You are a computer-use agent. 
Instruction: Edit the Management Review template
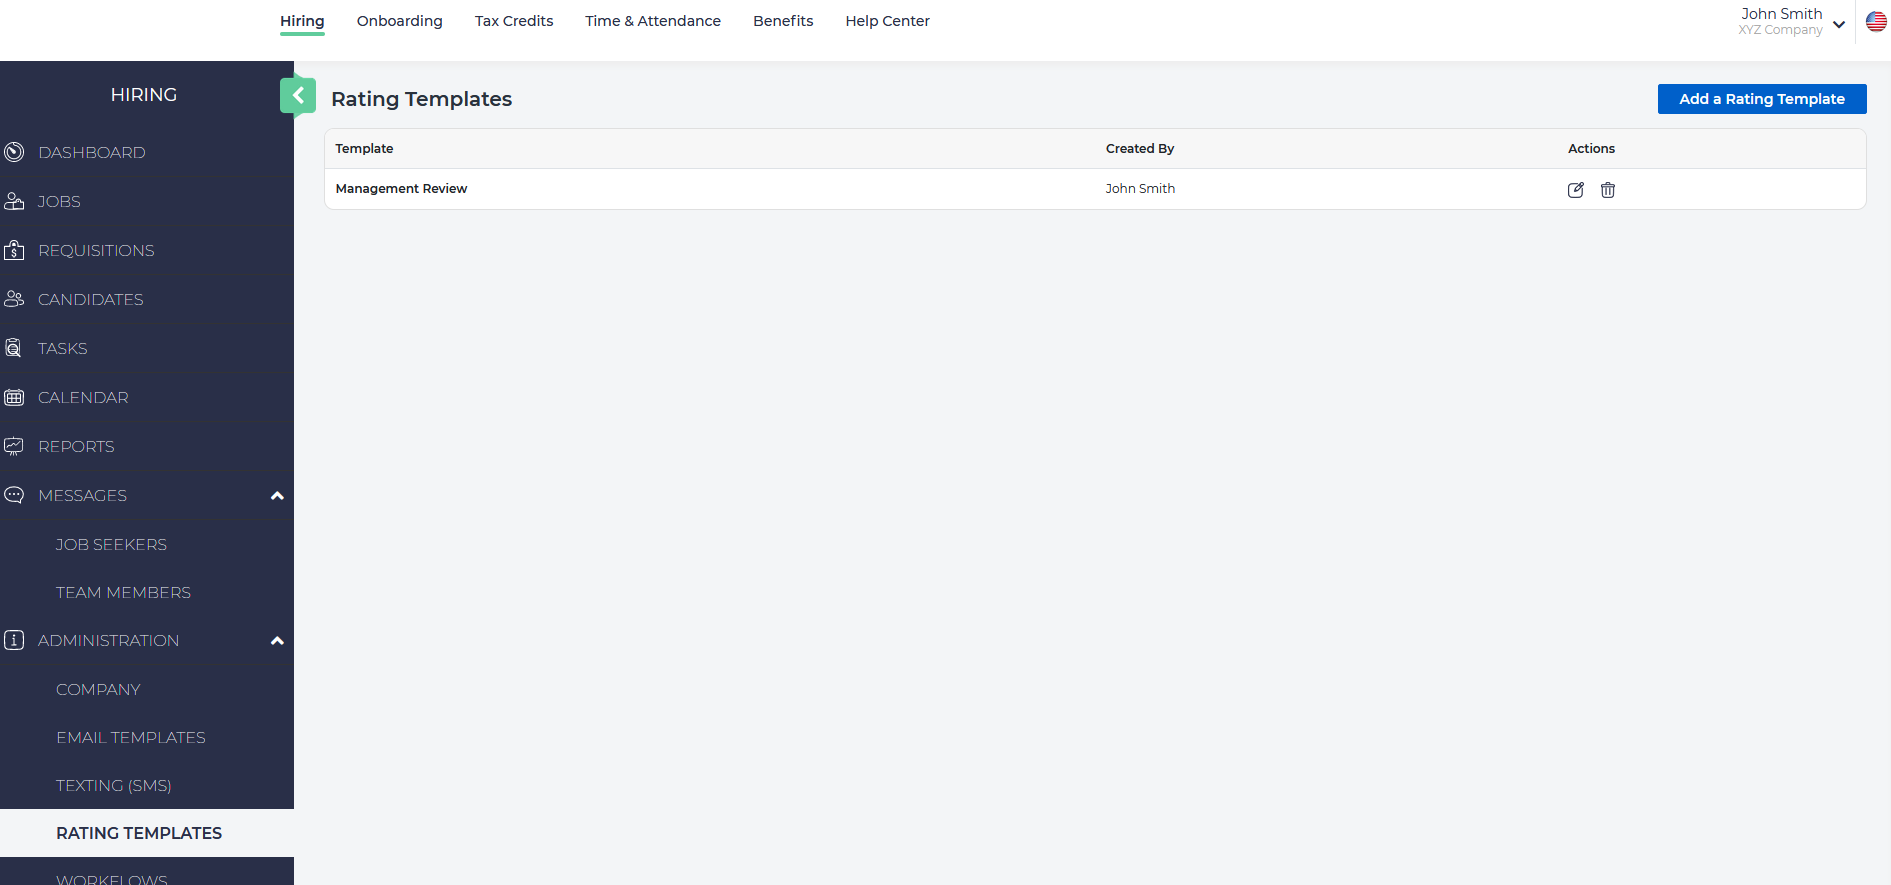click(x=1575, y=190)
